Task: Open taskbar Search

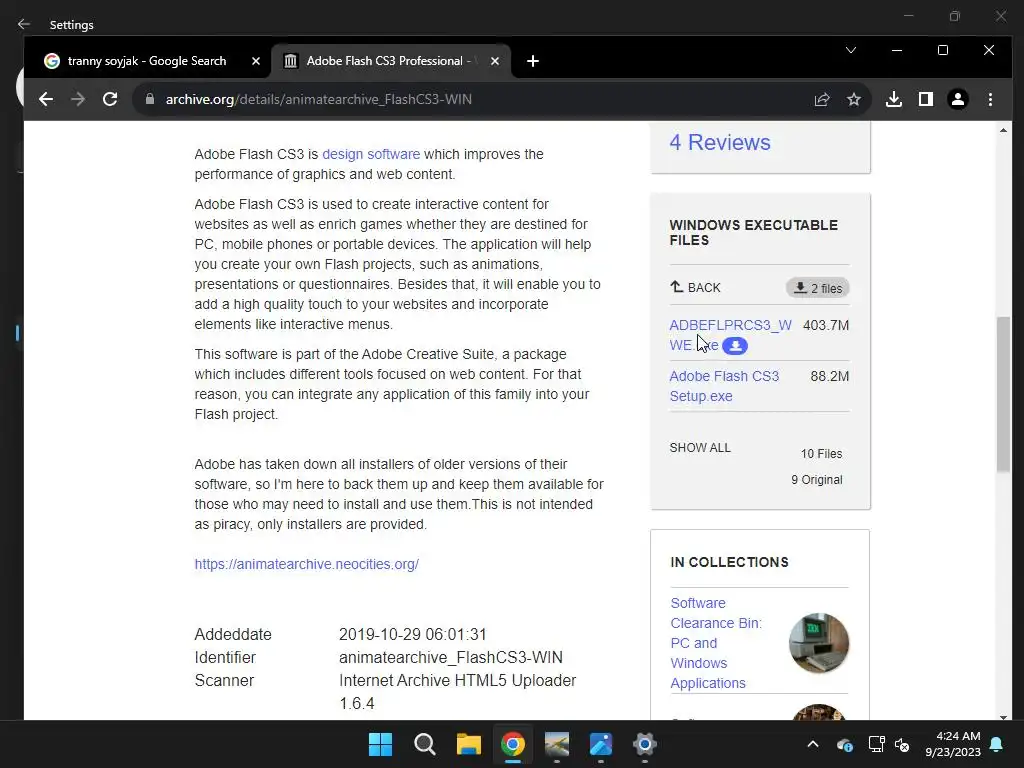Action: (x=424, y=744)
